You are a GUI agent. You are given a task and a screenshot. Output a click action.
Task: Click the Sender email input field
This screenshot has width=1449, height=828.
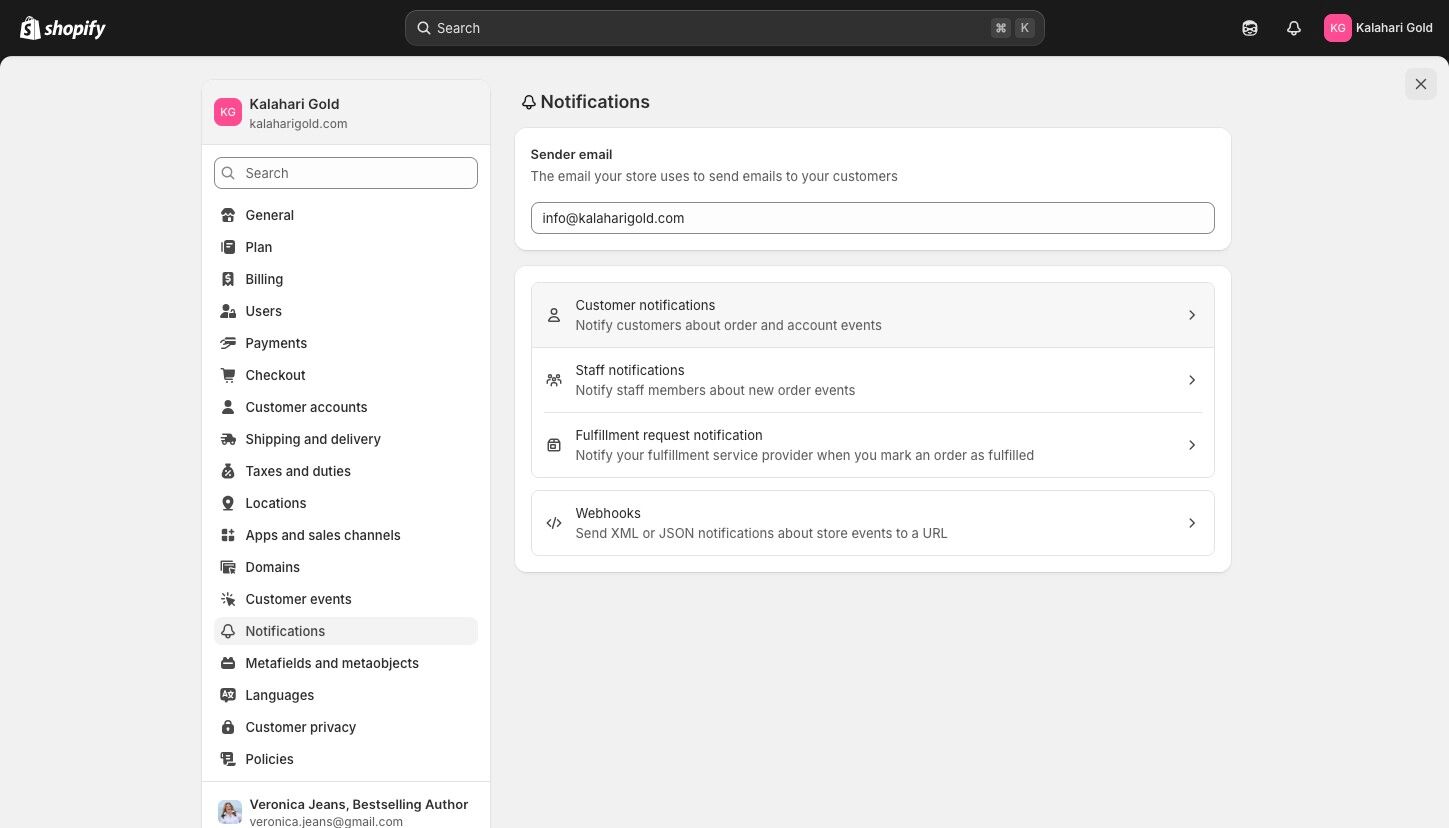(x=872, y=218)
